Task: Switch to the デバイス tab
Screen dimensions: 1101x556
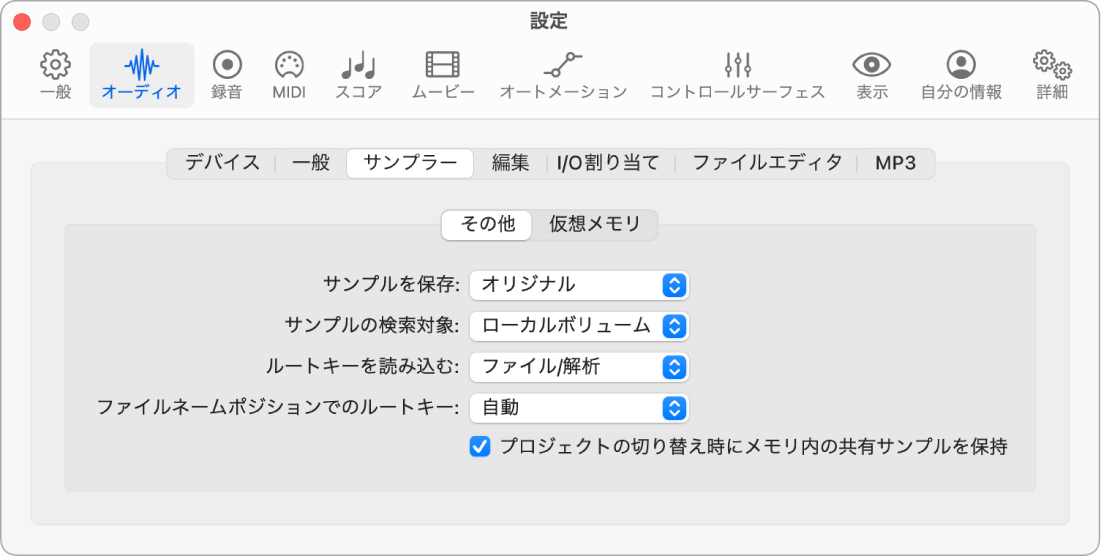Action: point(222,164)
